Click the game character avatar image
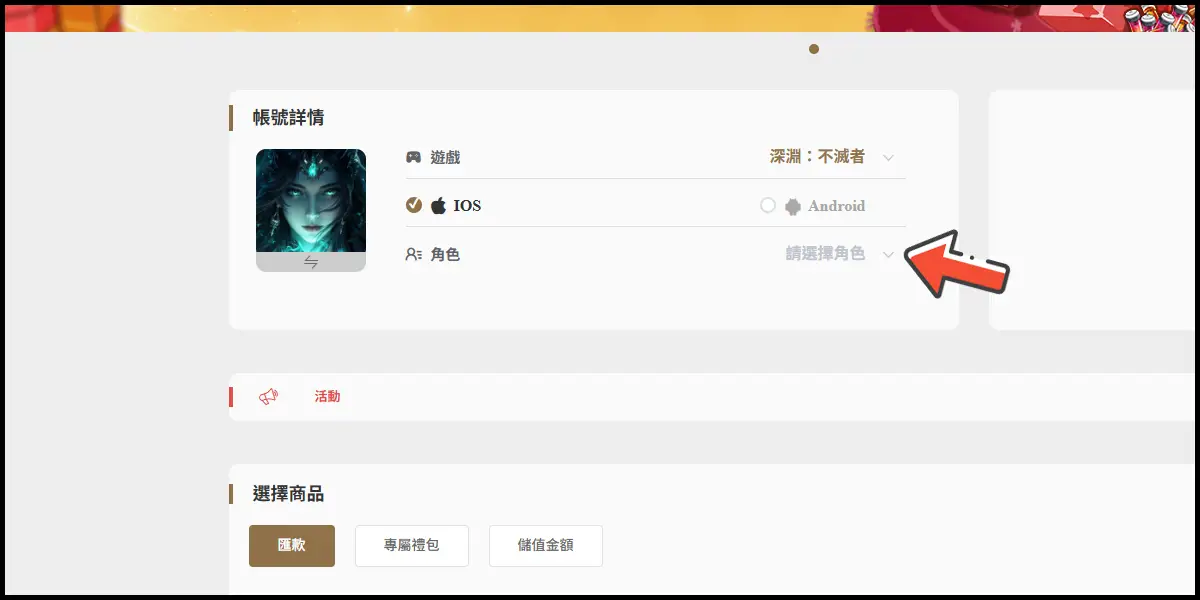The image size is (1200, 600). click(x=311, y=201)
